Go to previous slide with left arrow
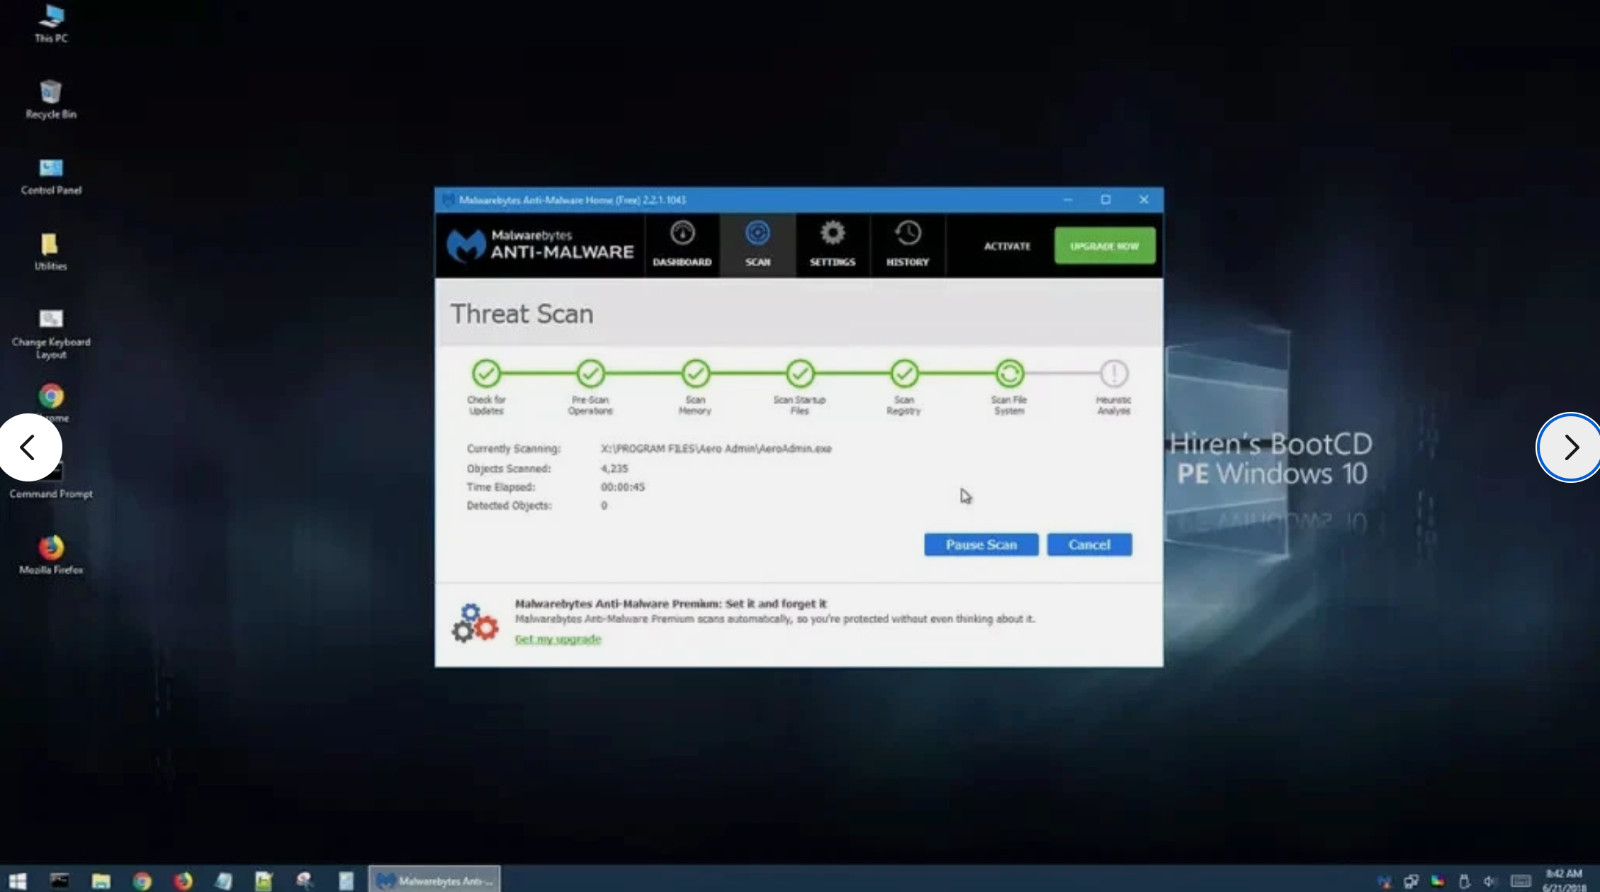The height and width of the screenshot is (892, 1600). pos(29,447)
